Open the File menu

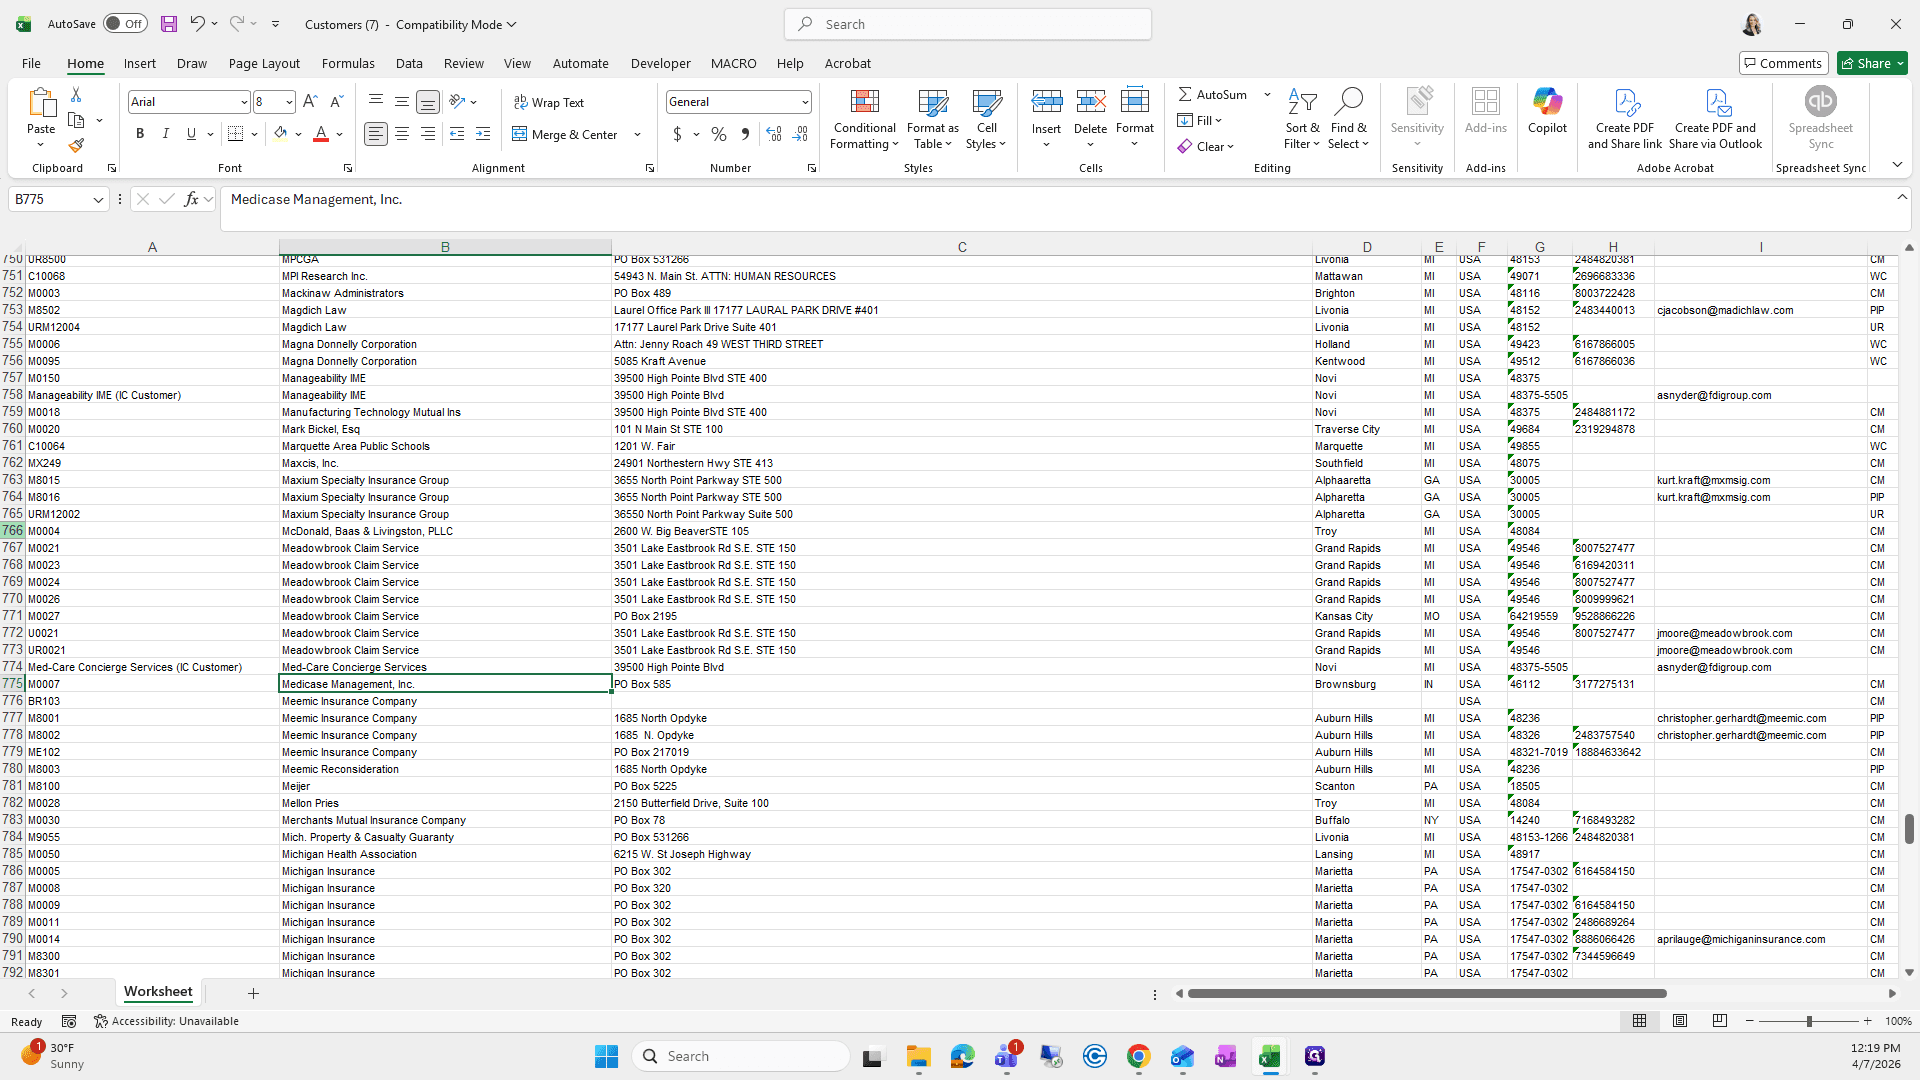[x=31, y=63]
